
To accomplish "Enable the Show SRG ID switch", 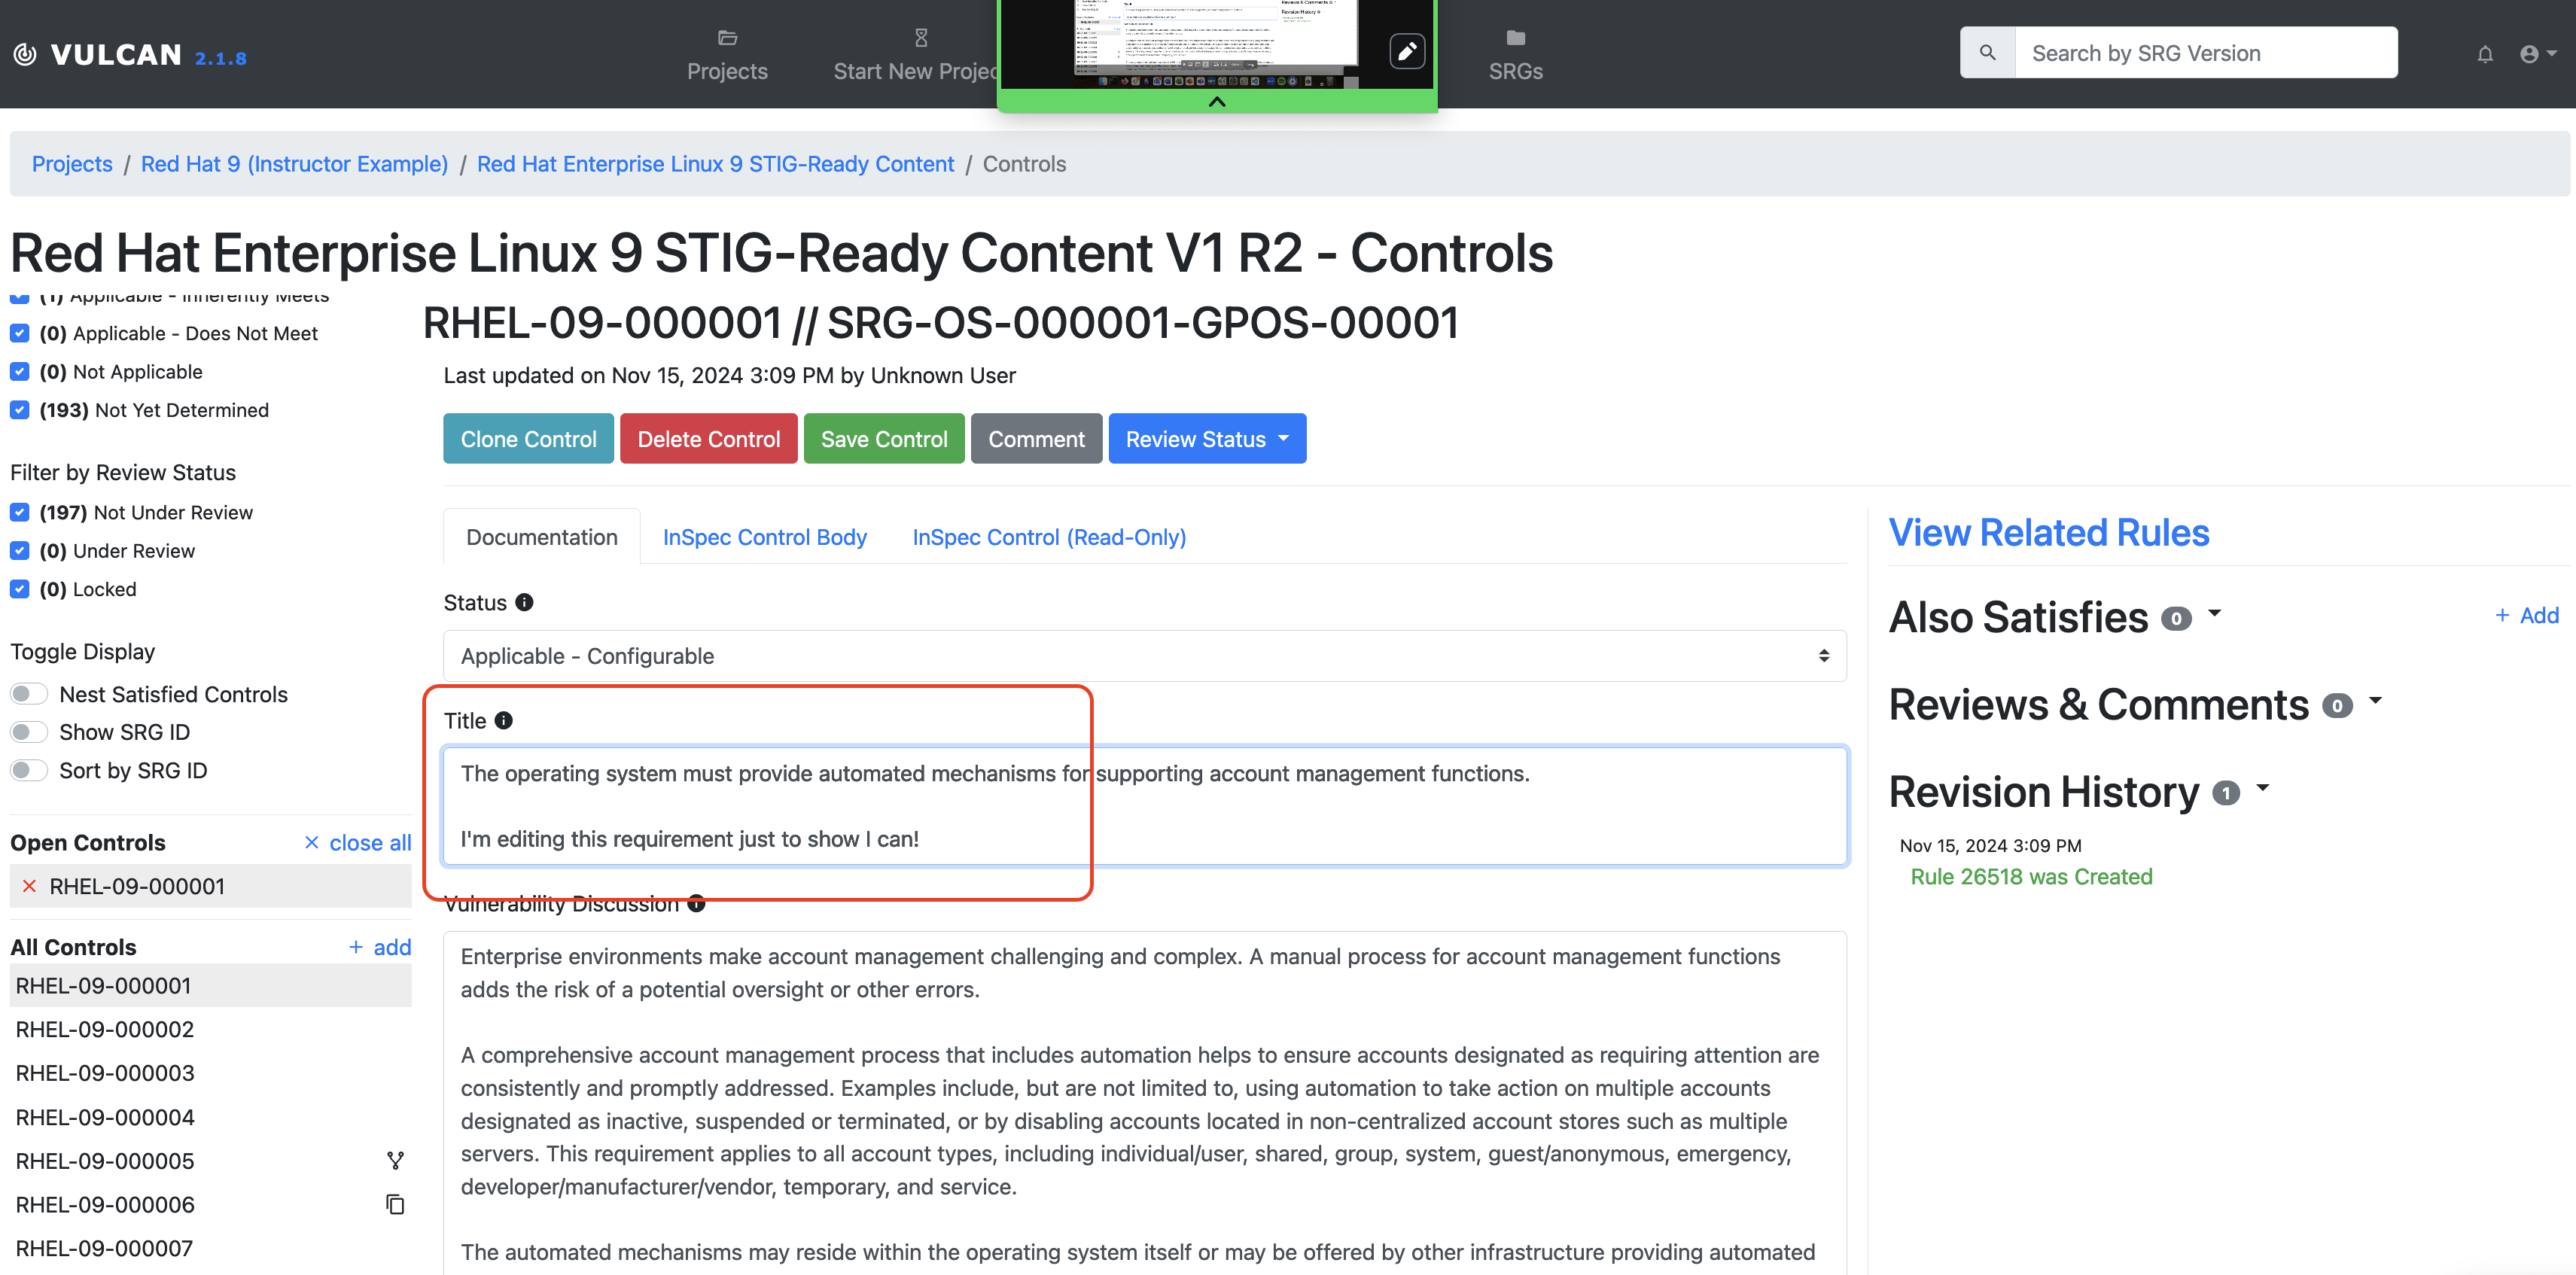I will click(29, 732).
